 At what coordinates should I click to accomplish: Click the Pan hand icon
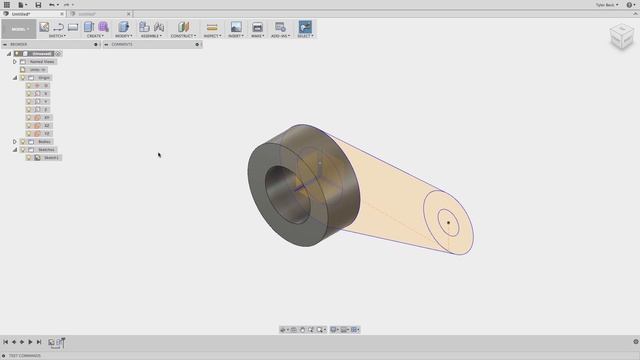click(x=302, y=329)
